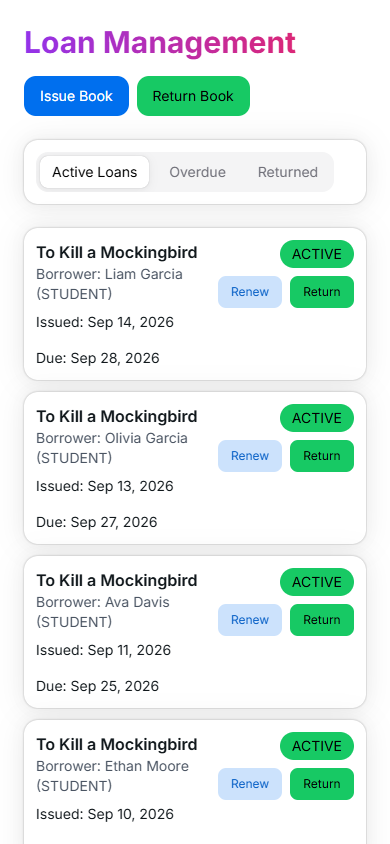This screenshot has height=844, width=390.
Task: Switch to the Overdue tab
Action: (x=197, y=172)
